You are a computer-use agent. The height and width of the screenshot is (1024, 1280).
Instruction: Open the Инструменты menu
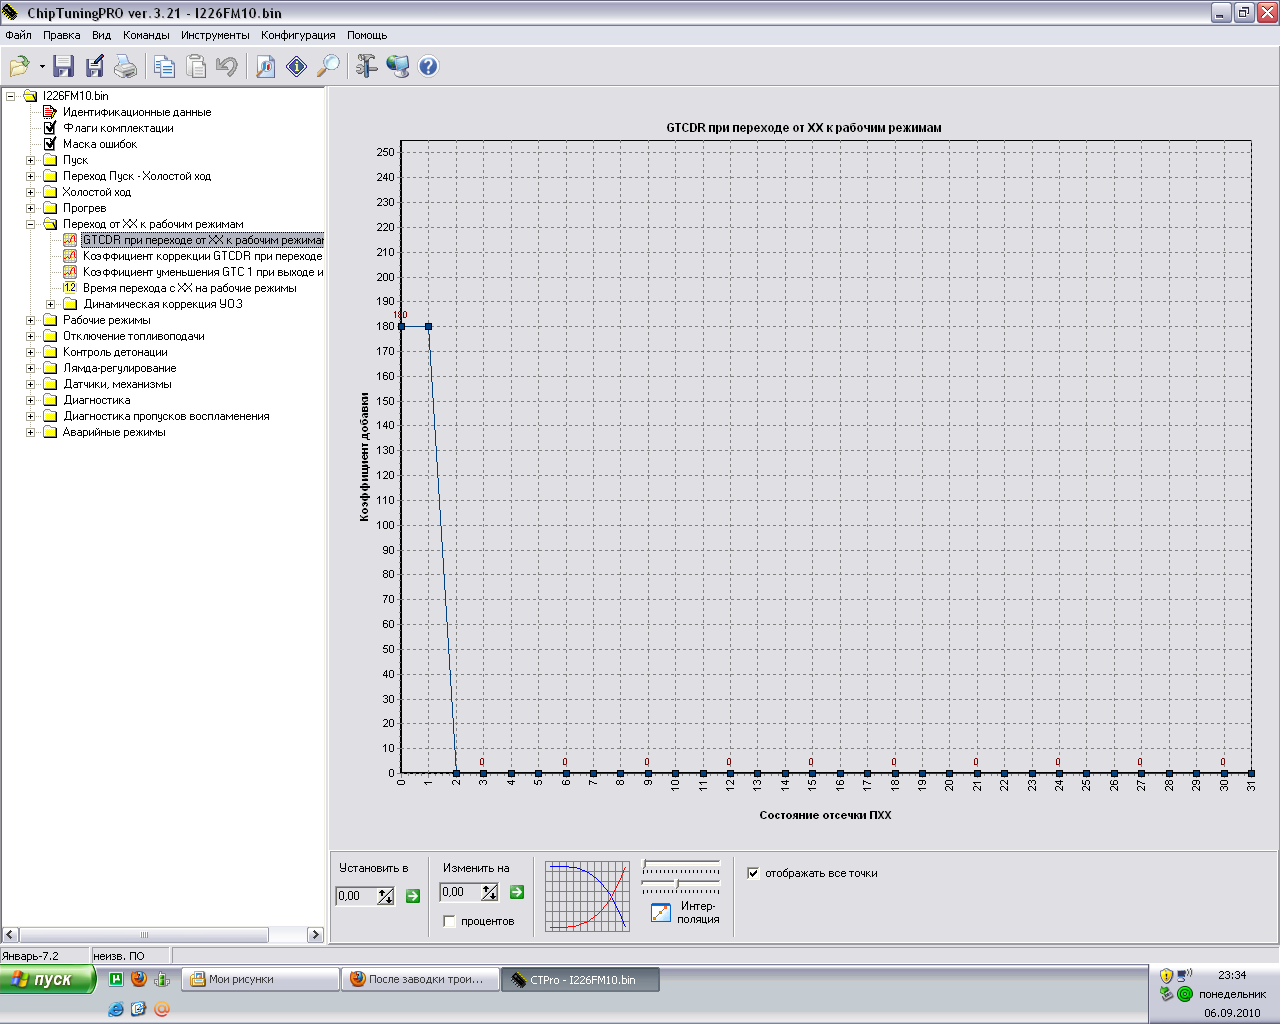coord(215,35)
